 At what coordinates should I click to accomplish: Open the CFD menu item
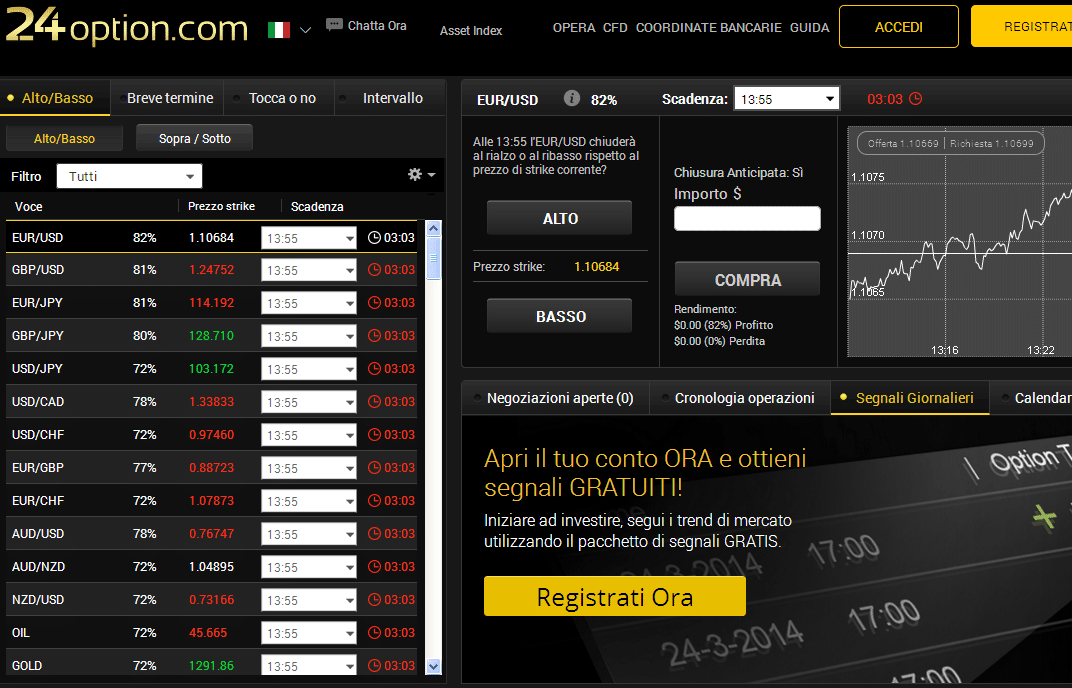click(x=615, y=27)
